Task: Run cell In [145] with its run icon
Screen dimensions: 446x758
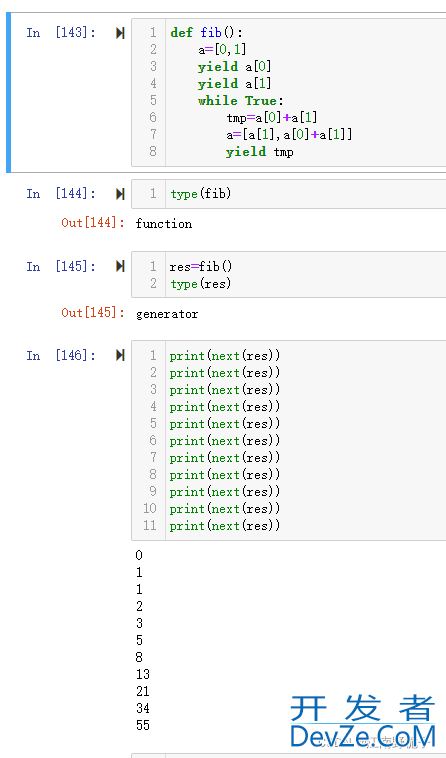Action: [x=120, y=266]
